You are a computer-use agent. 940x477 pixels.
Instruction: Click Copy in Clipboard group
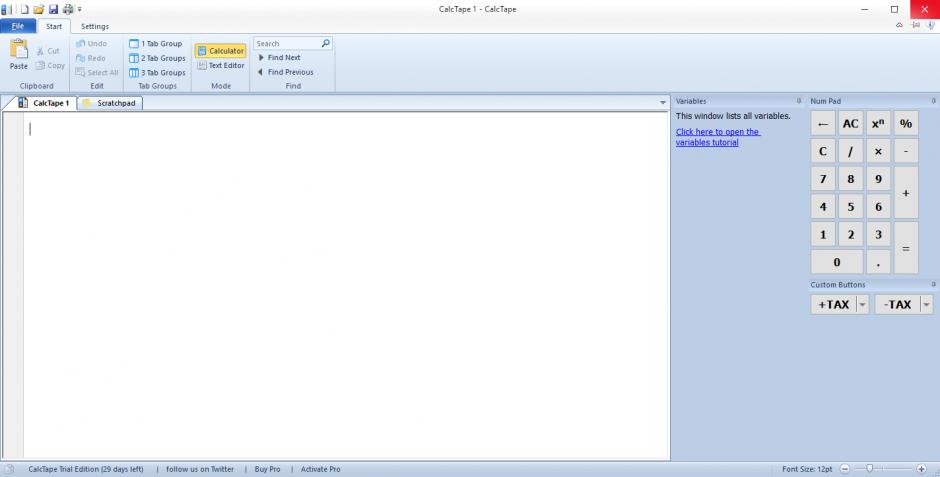tap(50, 65)
